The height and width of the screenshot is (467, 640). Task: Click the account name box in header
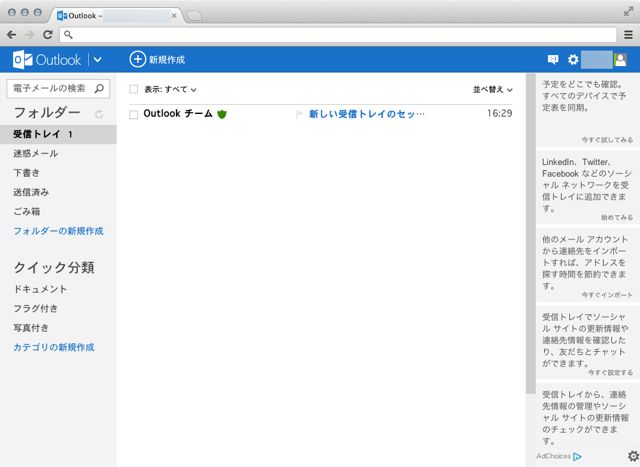pos(597,60)
